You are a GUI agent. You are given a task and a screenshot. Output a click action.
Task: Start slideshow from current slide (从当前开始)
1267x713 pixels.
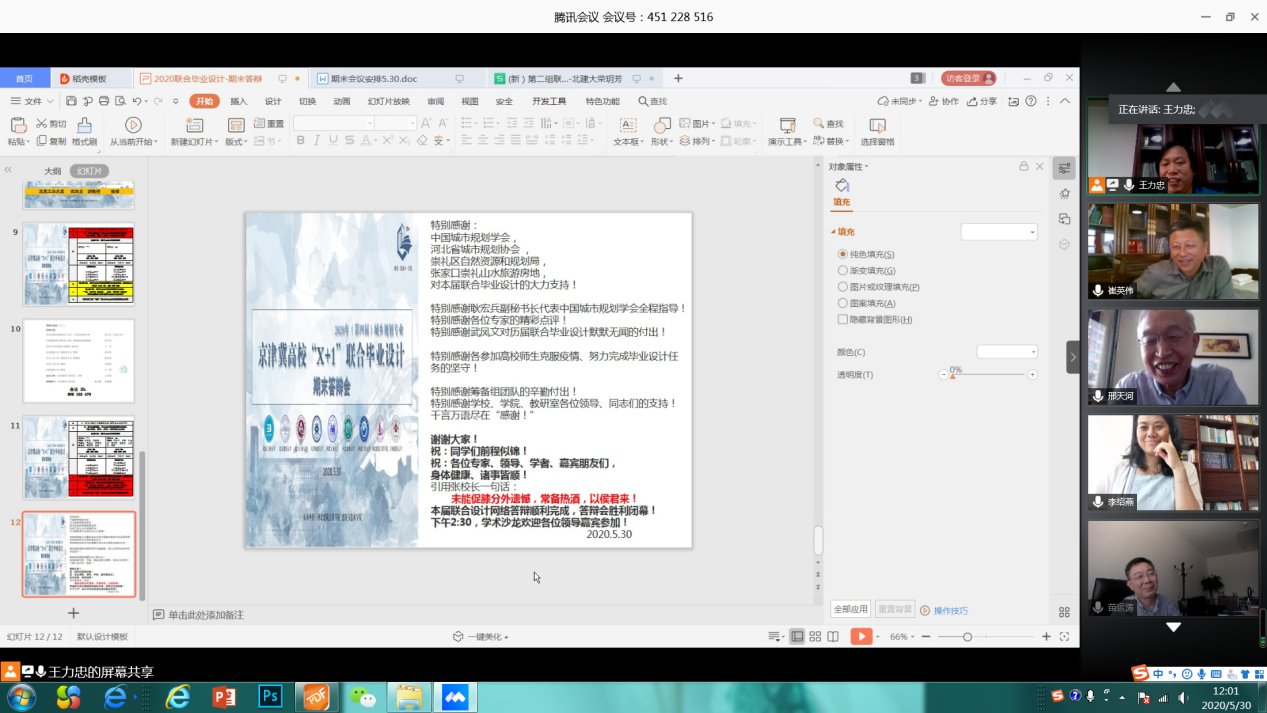point(133,125)
